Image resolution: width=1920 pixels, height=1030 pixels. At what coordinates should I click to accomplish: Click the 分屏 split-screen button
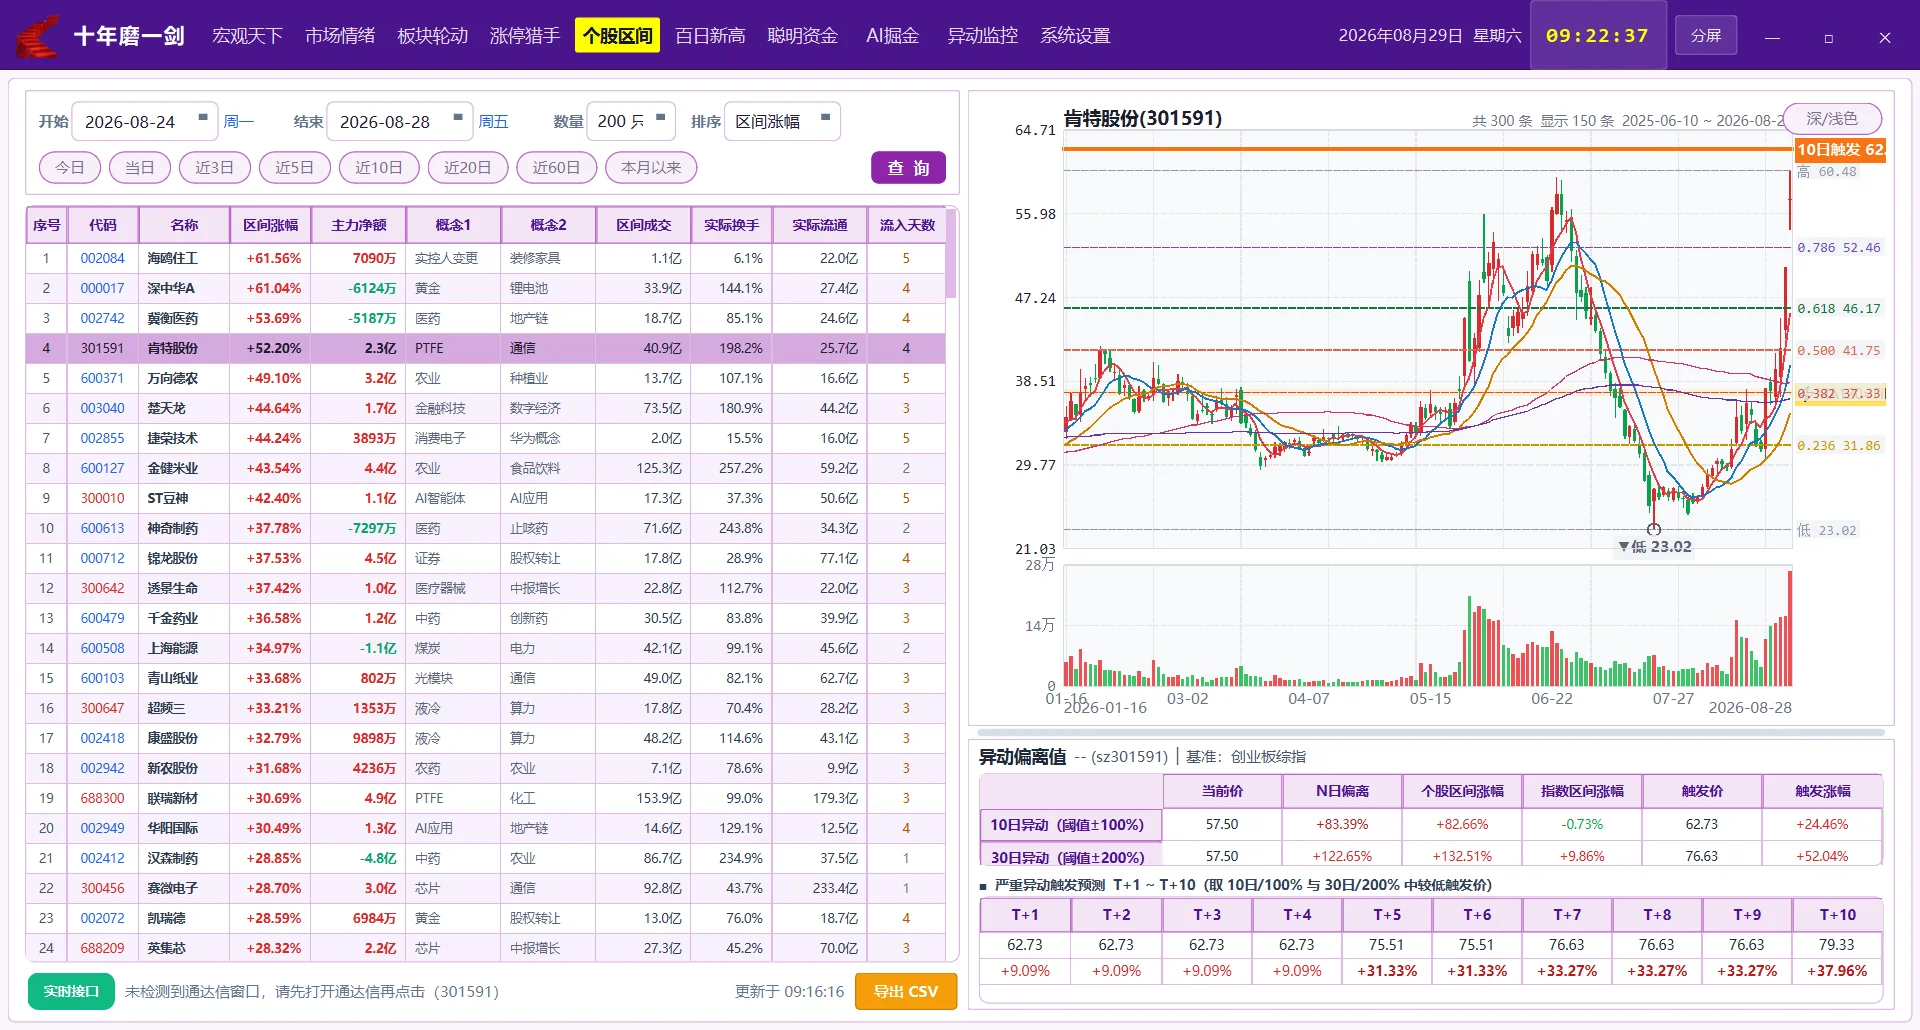[x=1706, y=36]
